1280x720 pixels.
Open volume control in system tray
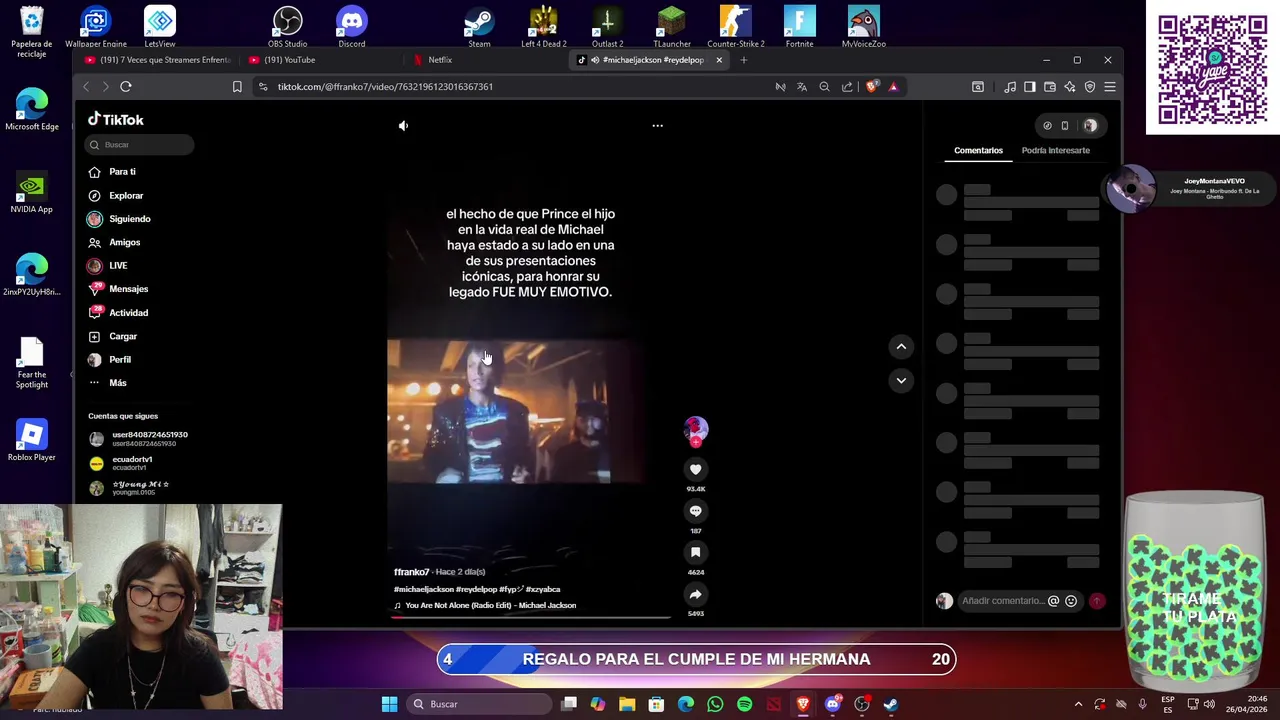click(x=1208, y=704)
